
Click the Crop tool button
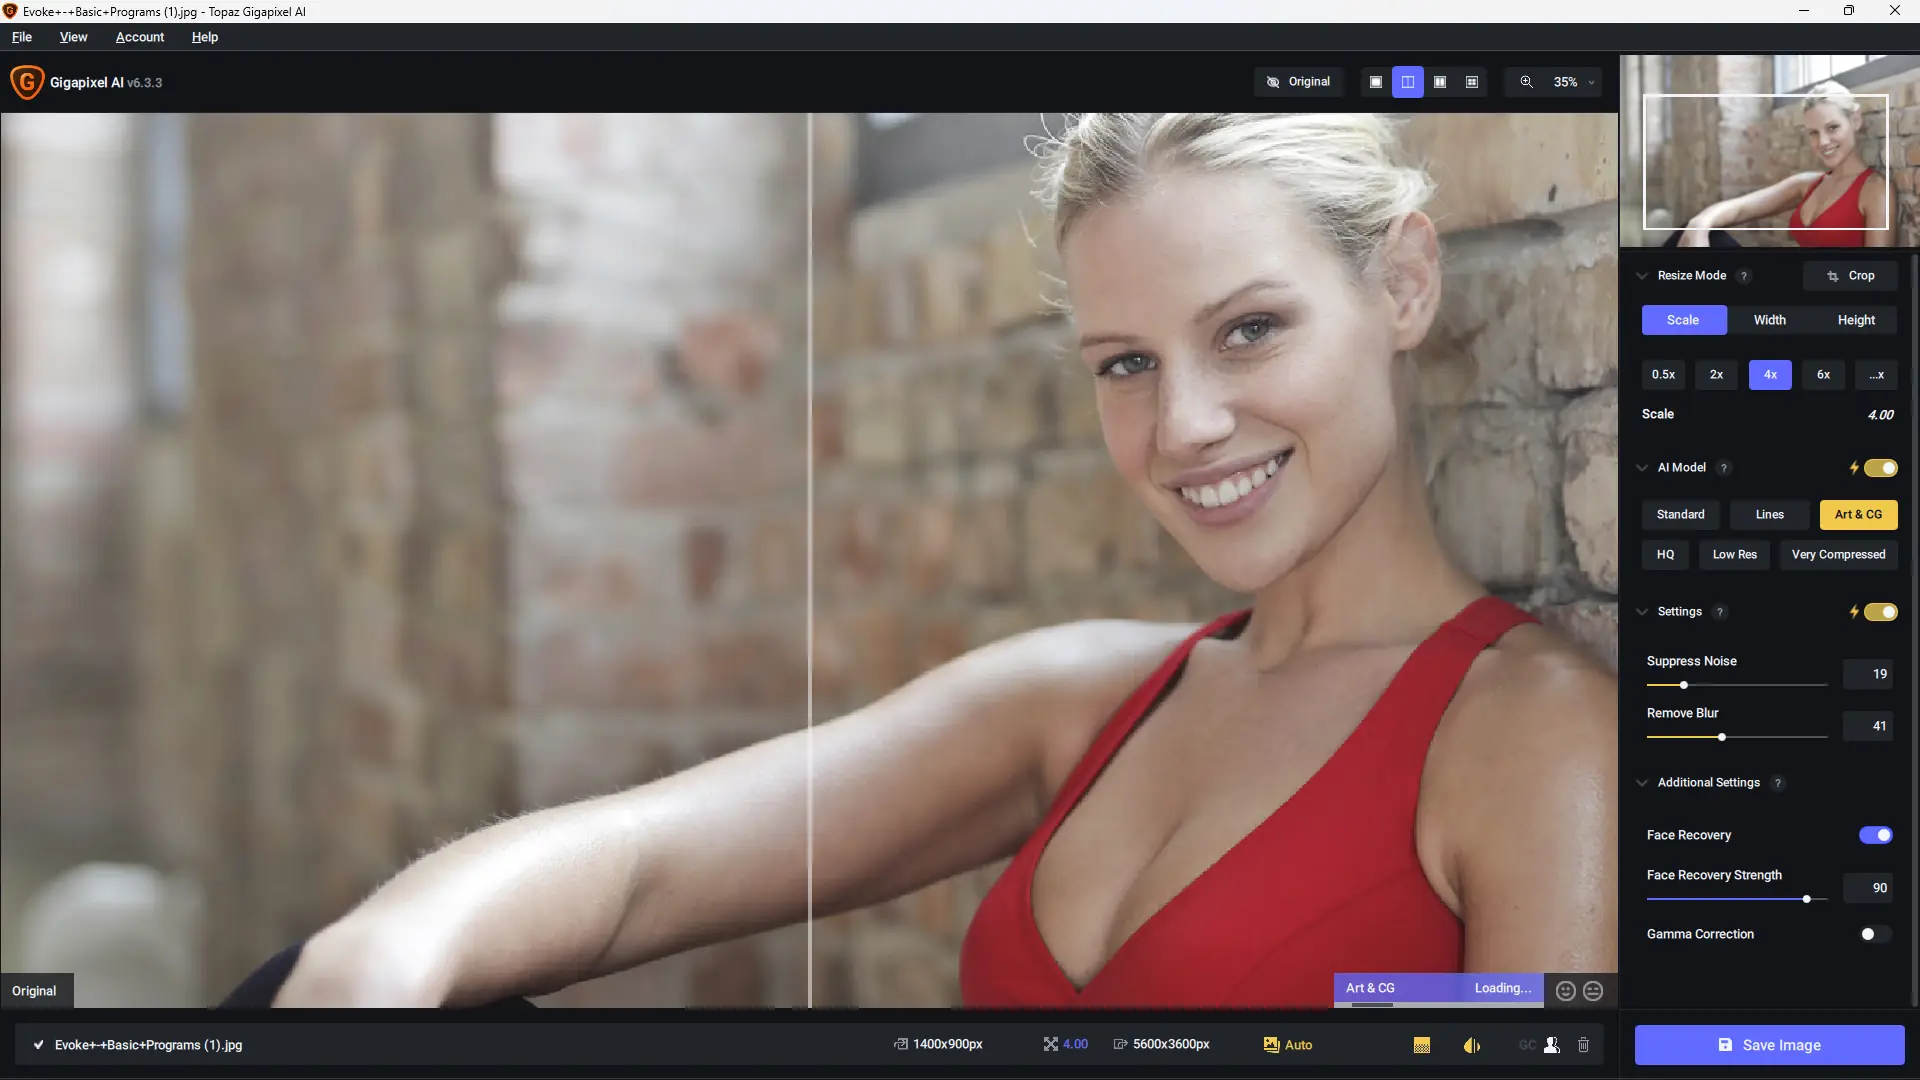click(1850, 276)
